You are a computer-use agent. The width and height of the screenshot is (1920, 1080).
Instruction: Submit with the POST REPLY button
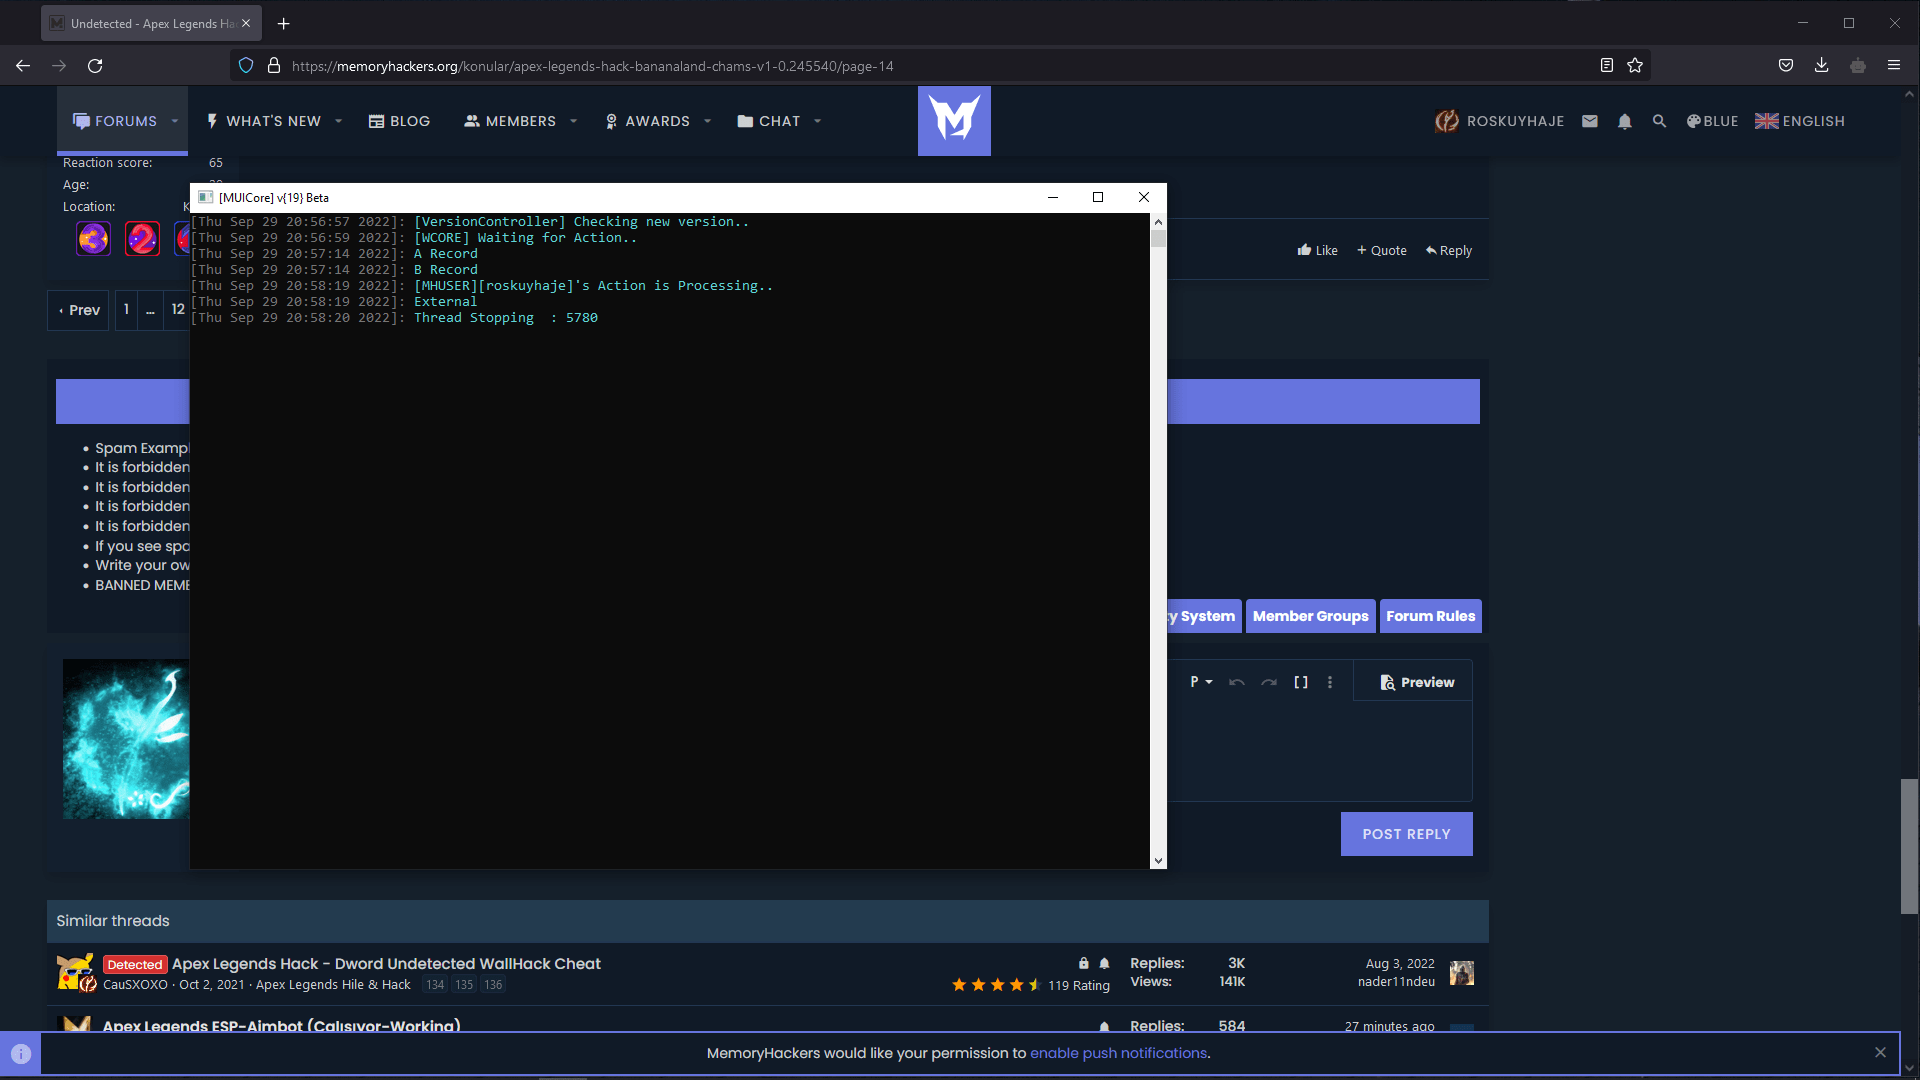click(1406, 834)
